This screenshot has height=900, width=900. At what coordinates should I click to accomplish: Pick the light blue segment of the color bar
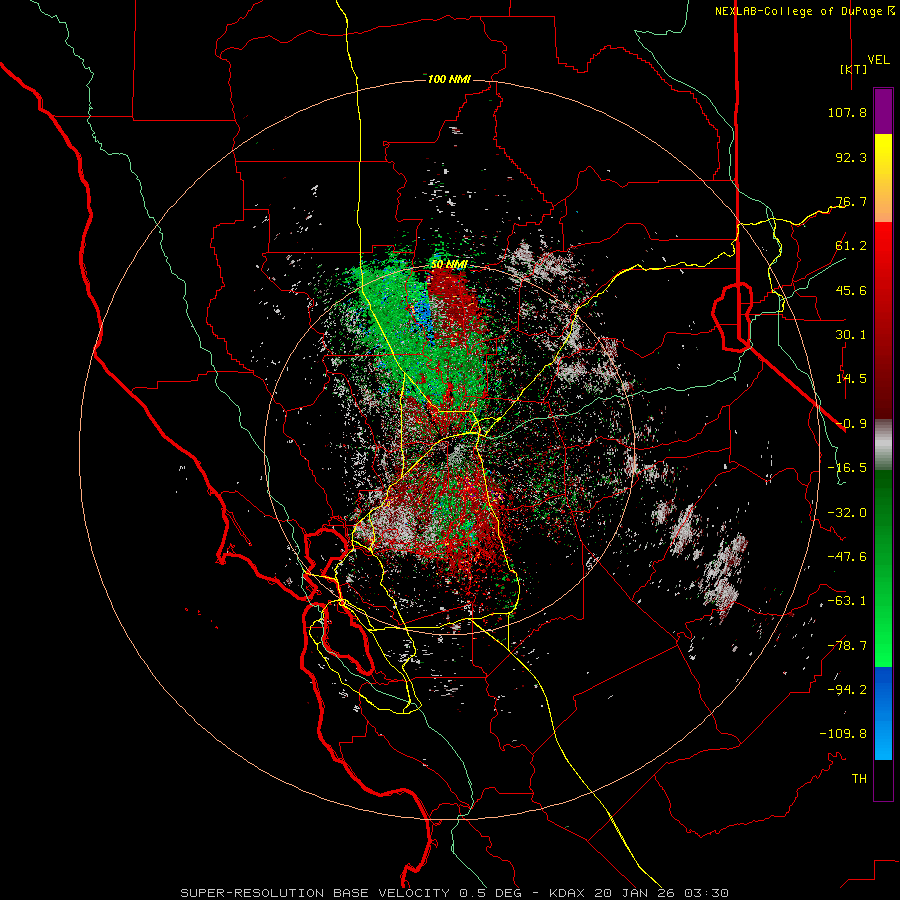pyautogui.click(x=883, y=738)
